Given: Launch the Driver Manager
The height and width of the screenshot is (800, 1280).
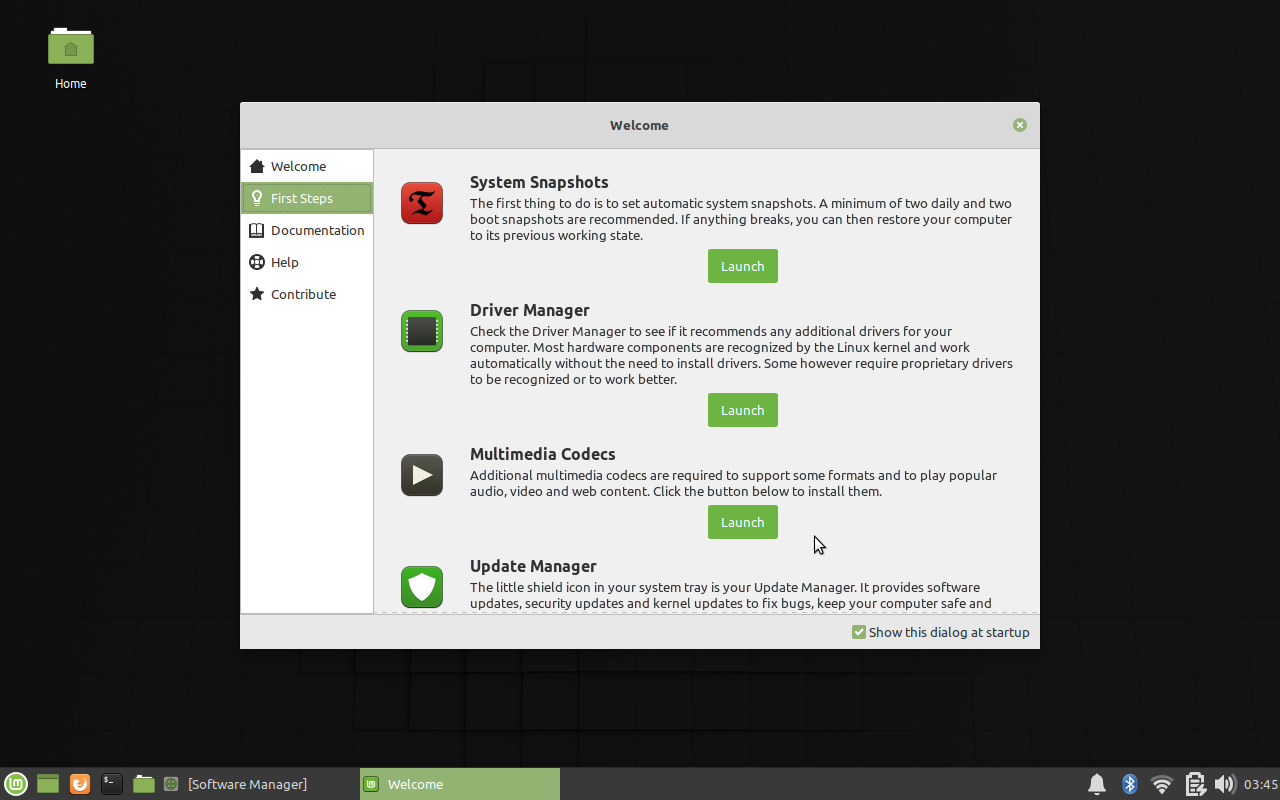Looking at the screenshot, I should pyautogui.click(x=742, y=410).
